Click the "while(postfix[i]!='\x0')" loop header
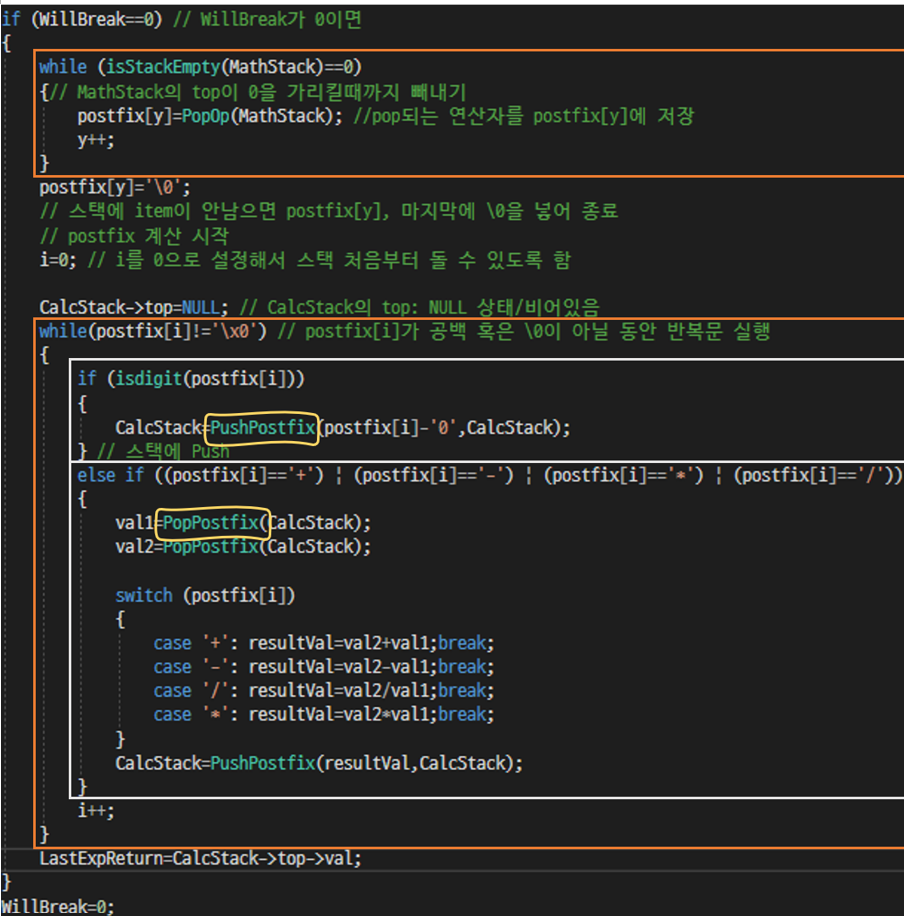 153,331
